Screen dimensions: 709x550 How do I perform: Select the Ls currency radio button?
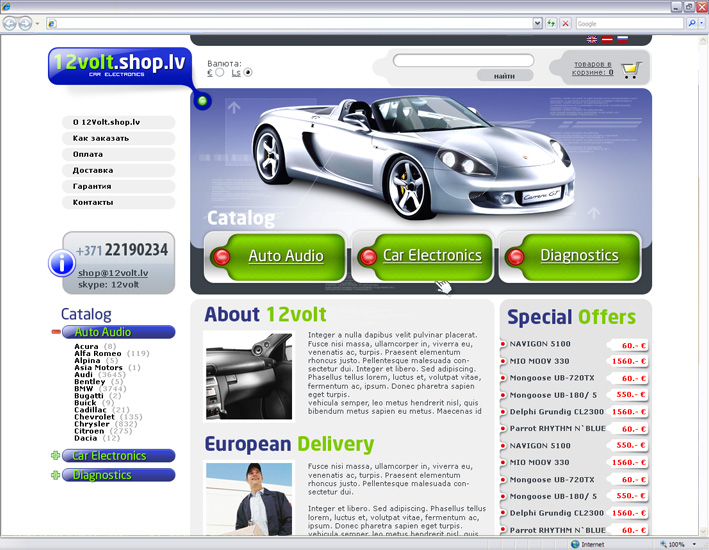point(248,72)
